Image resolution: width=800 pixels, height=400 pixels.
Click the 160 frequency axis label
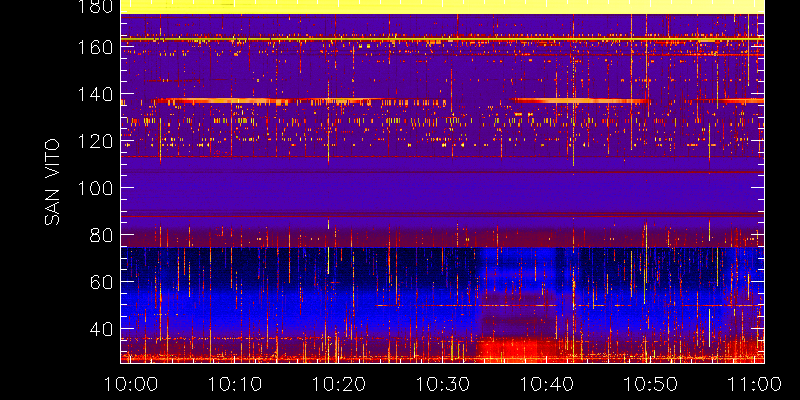tap(95, 47)
